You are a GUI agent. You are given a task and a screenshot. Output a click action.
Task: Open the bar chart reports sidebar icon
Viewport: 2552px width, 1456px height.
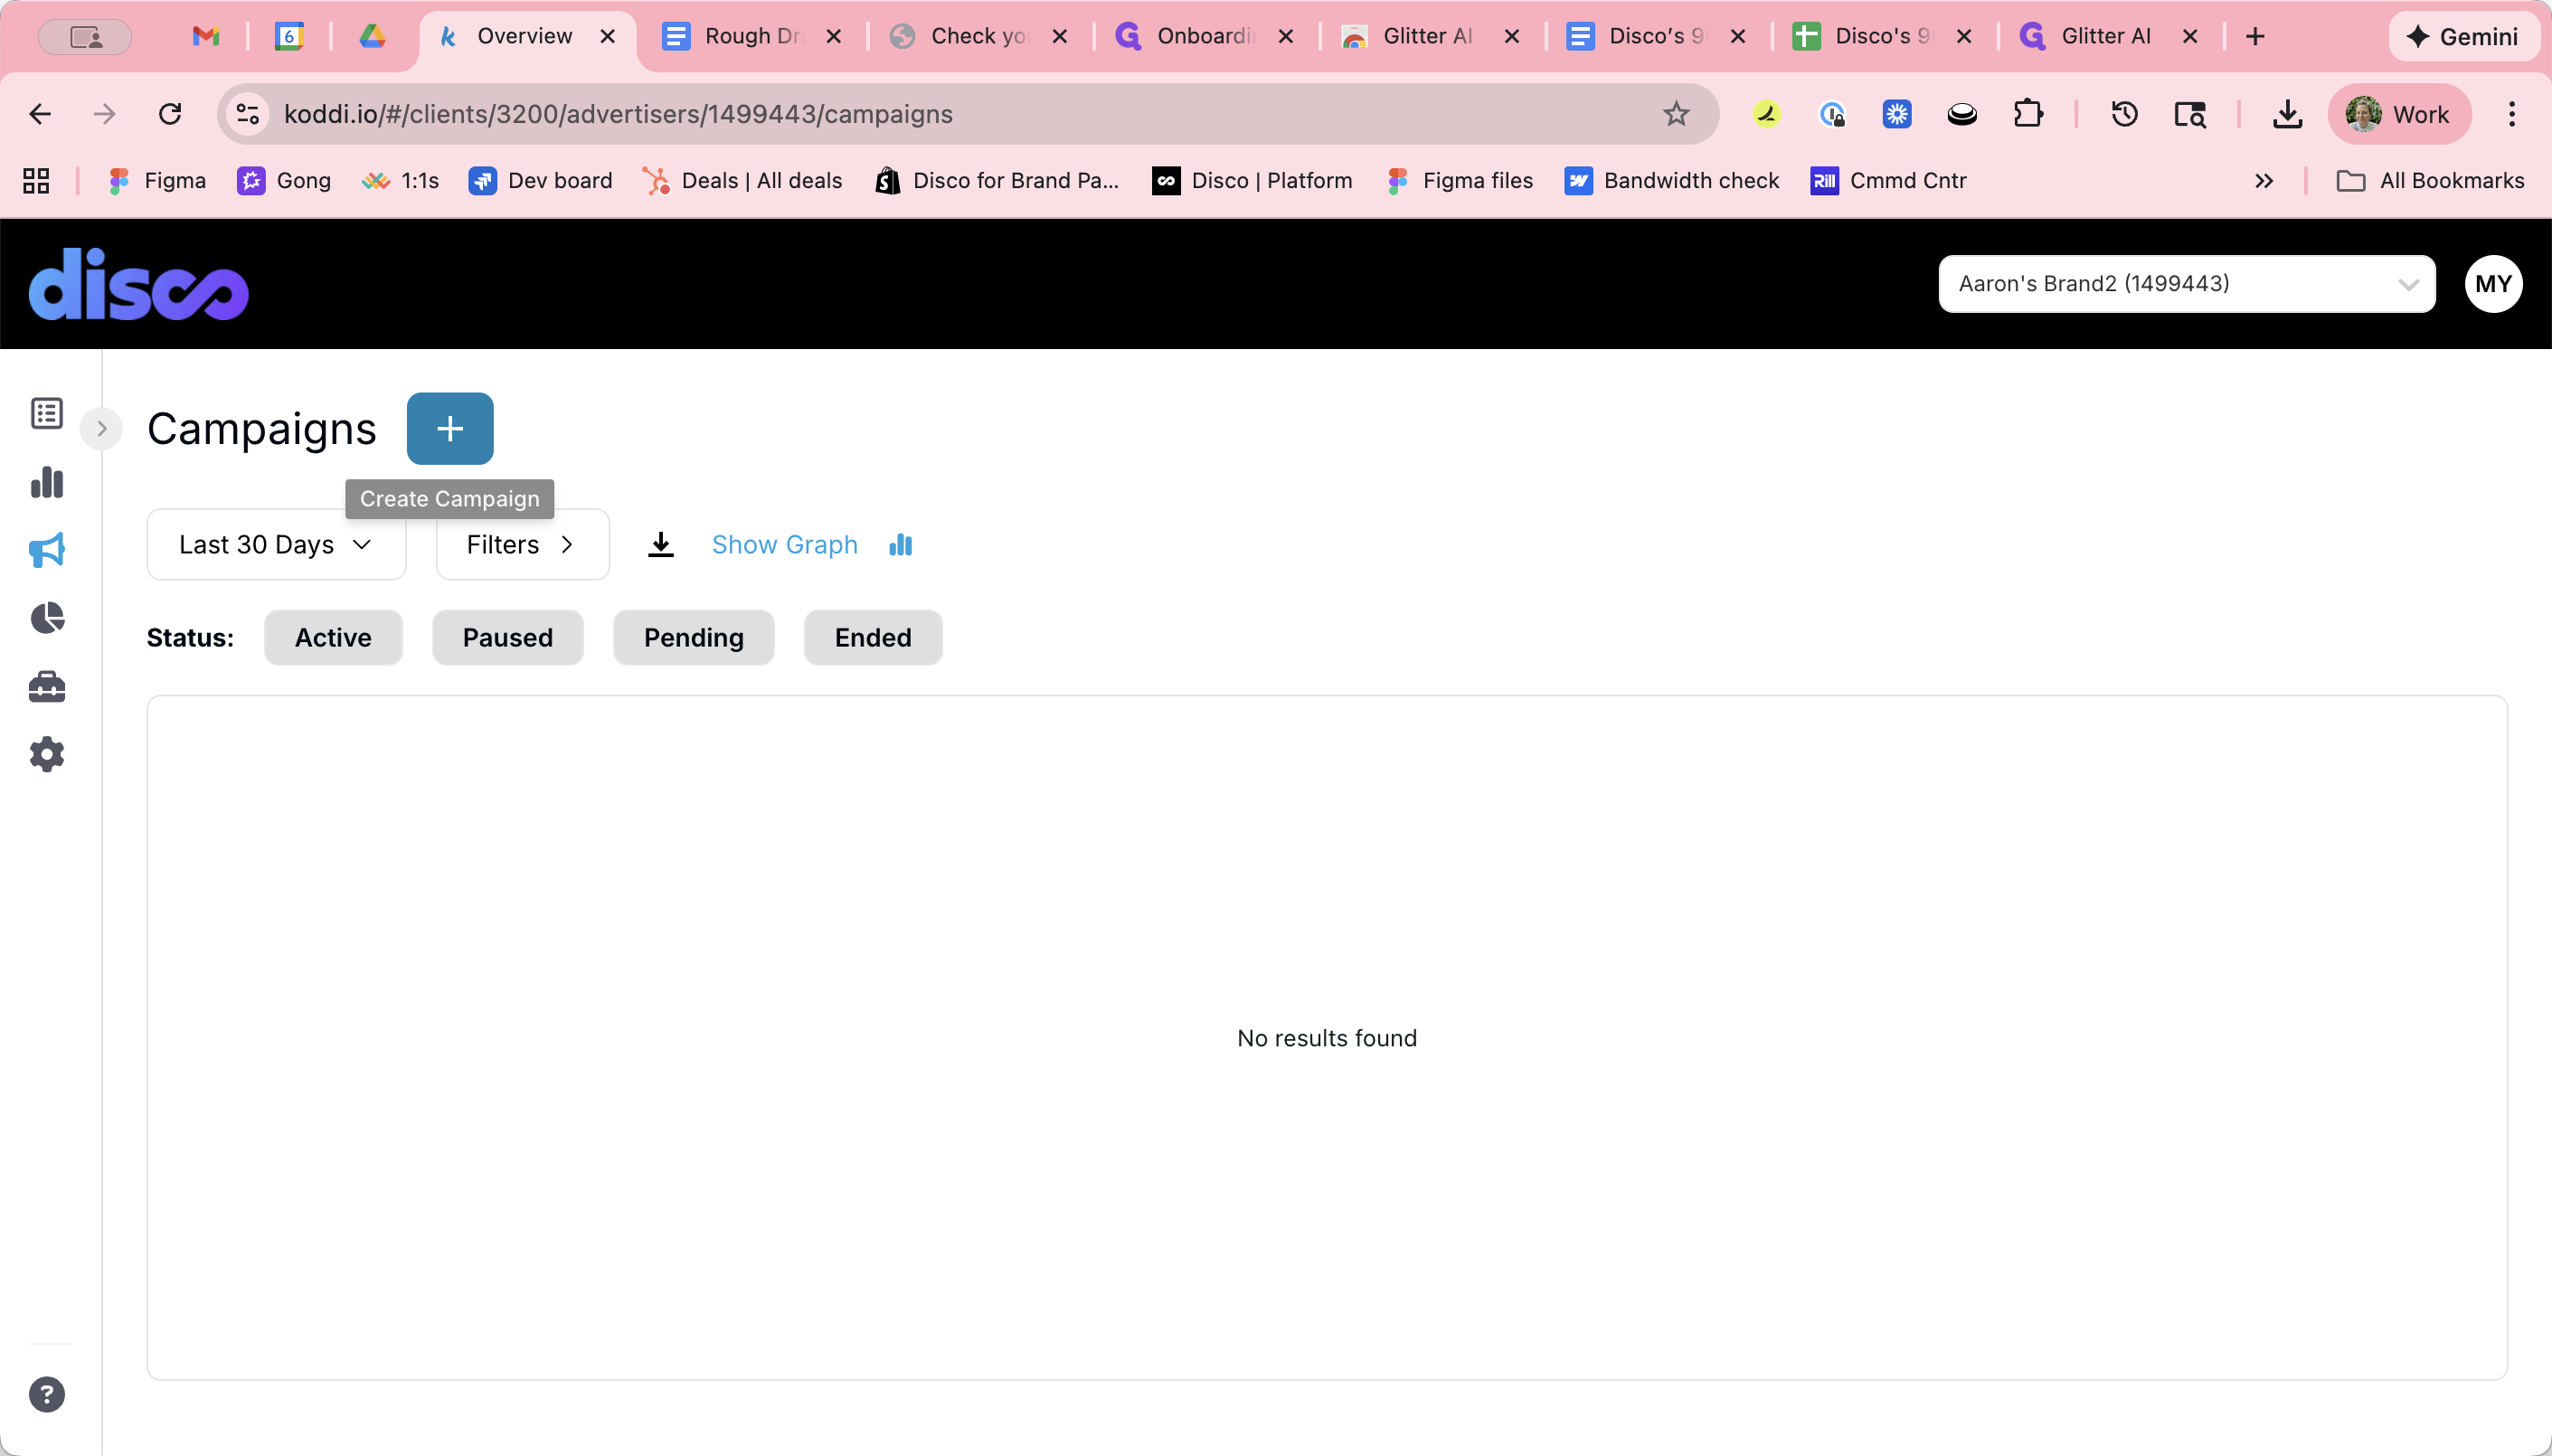tap(47, 482)
